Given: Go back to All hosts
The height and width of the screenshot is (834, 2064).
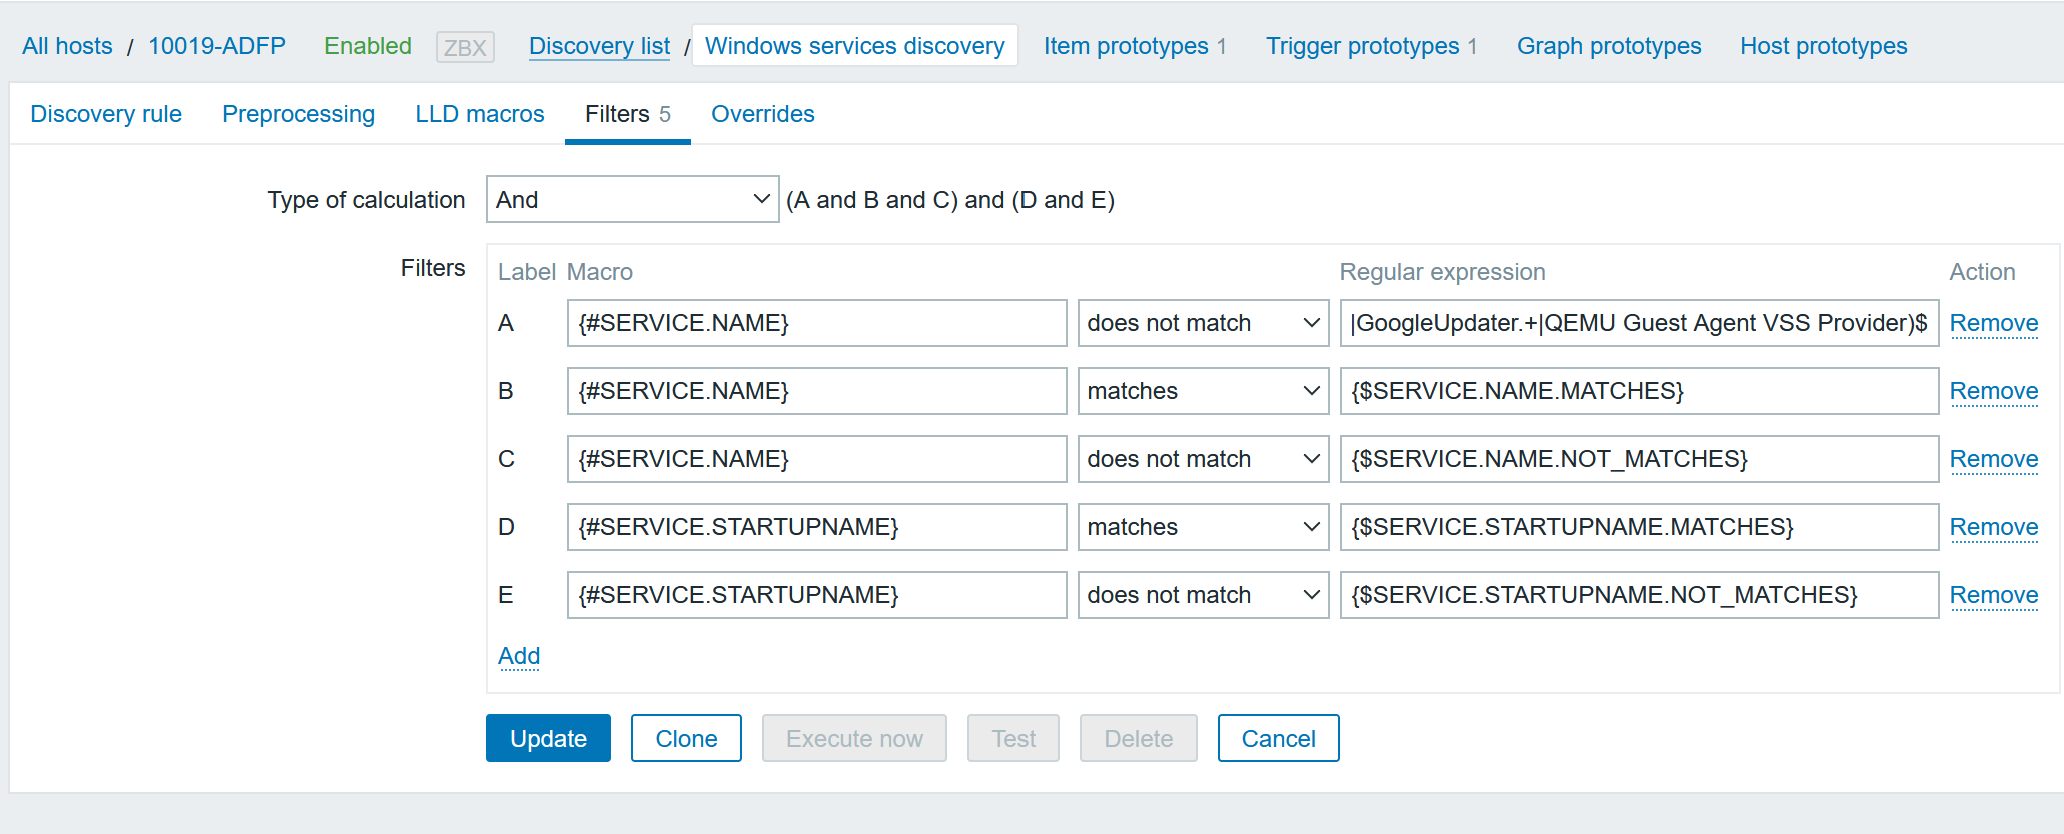Looking at the screenshot, I should (67, 46).
